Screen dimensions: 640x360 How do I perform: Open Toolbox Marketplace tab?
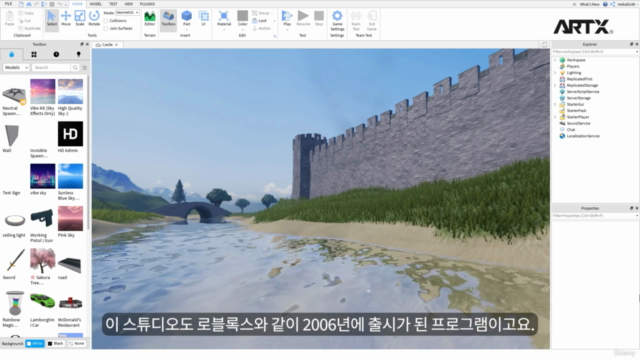click(x=11, y=54)
